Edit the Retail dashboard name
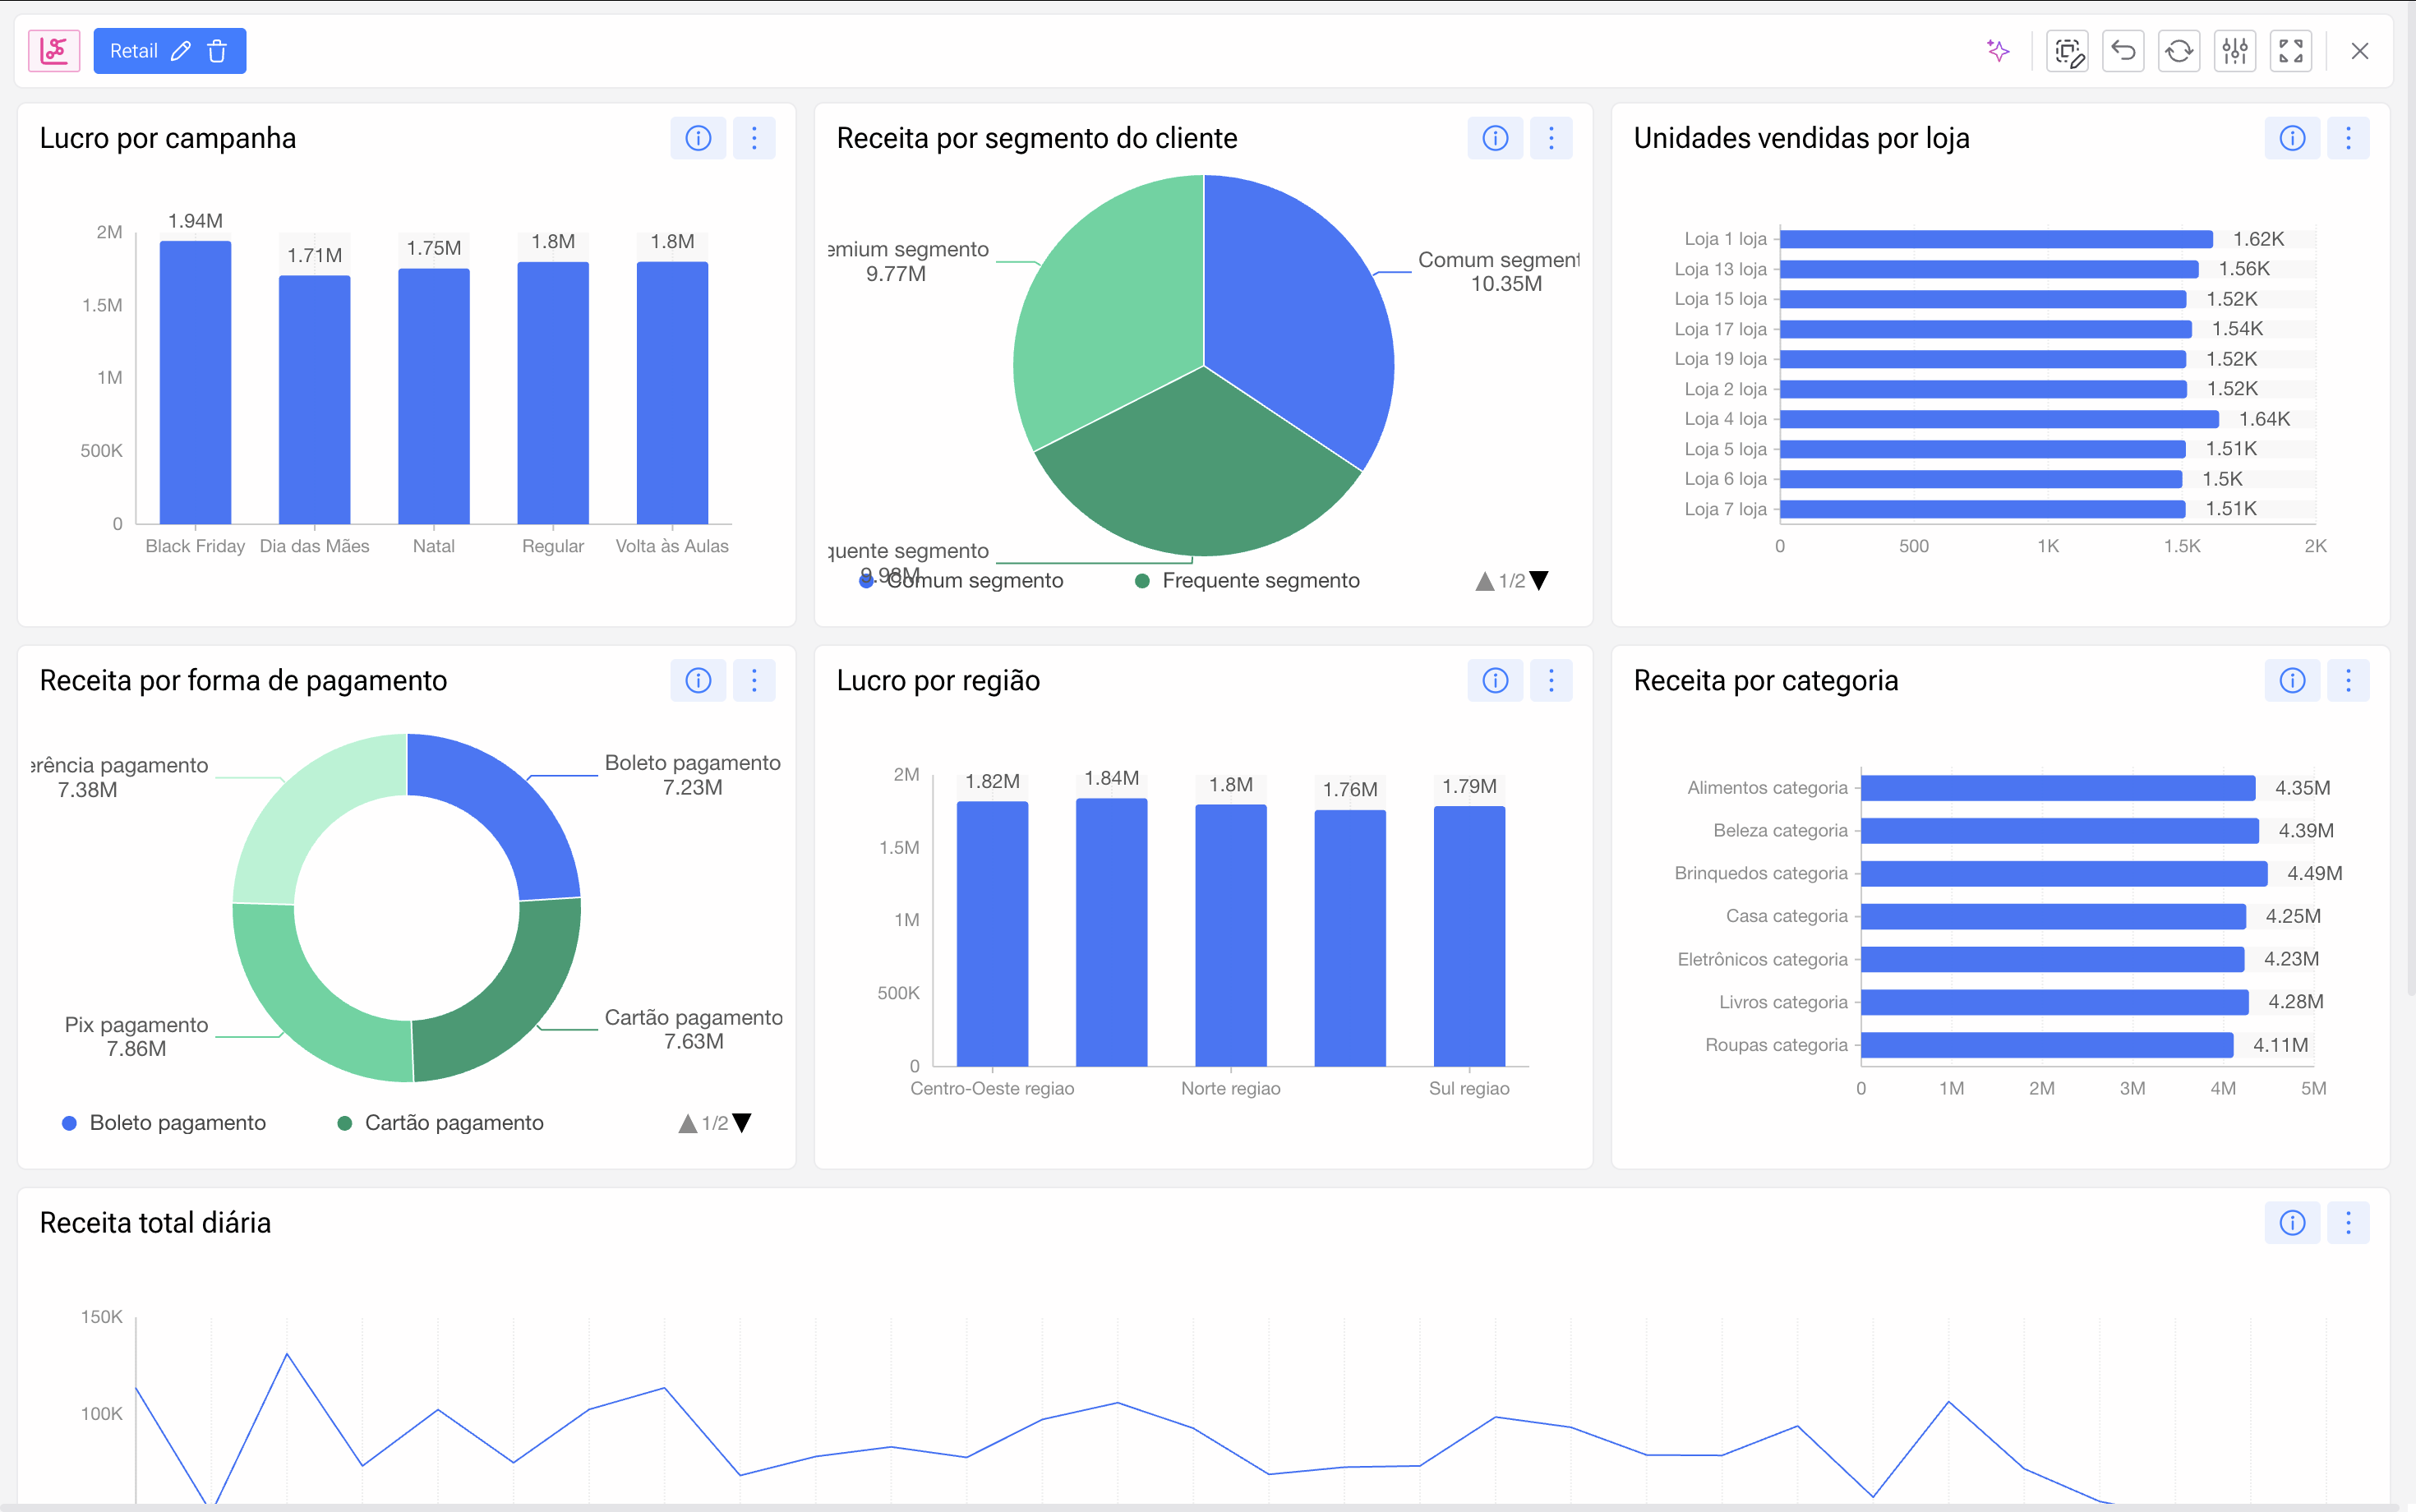2416x1512 pixels. click(x=181, y=51)
